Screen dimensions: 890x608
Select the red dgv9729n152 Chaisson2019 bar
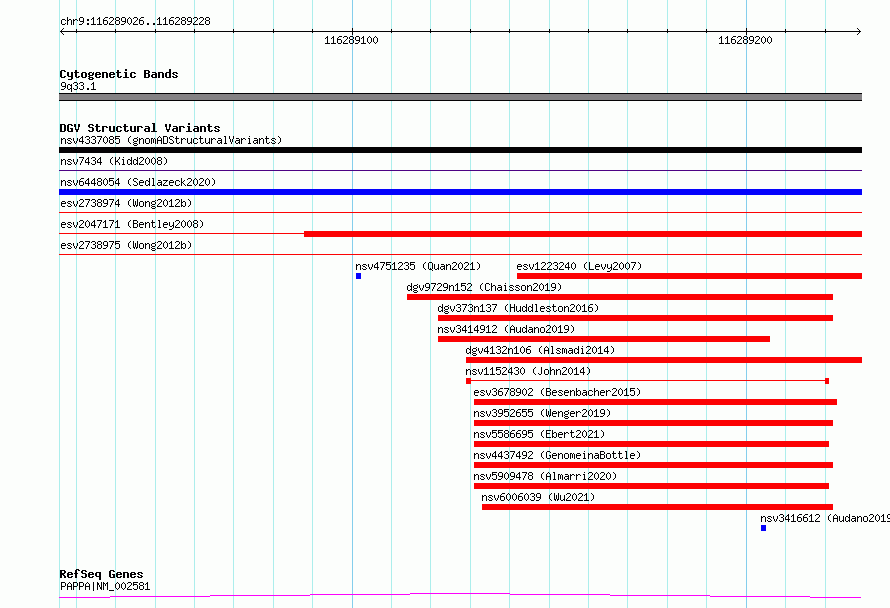(620, 297)
